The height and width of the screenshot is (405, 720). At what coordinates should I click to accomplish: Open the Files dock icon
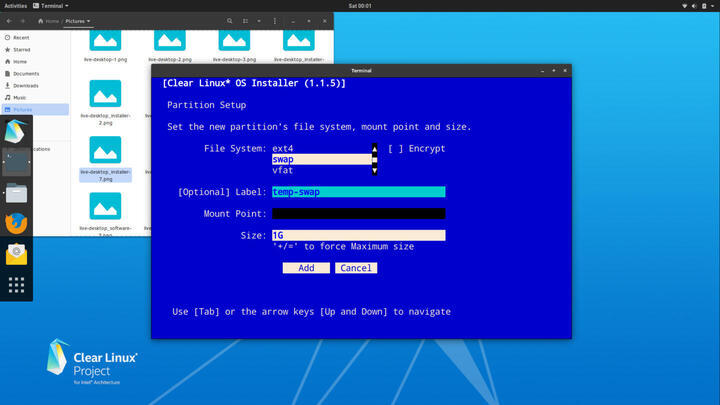pyautogui.click(x=17, y=193)
